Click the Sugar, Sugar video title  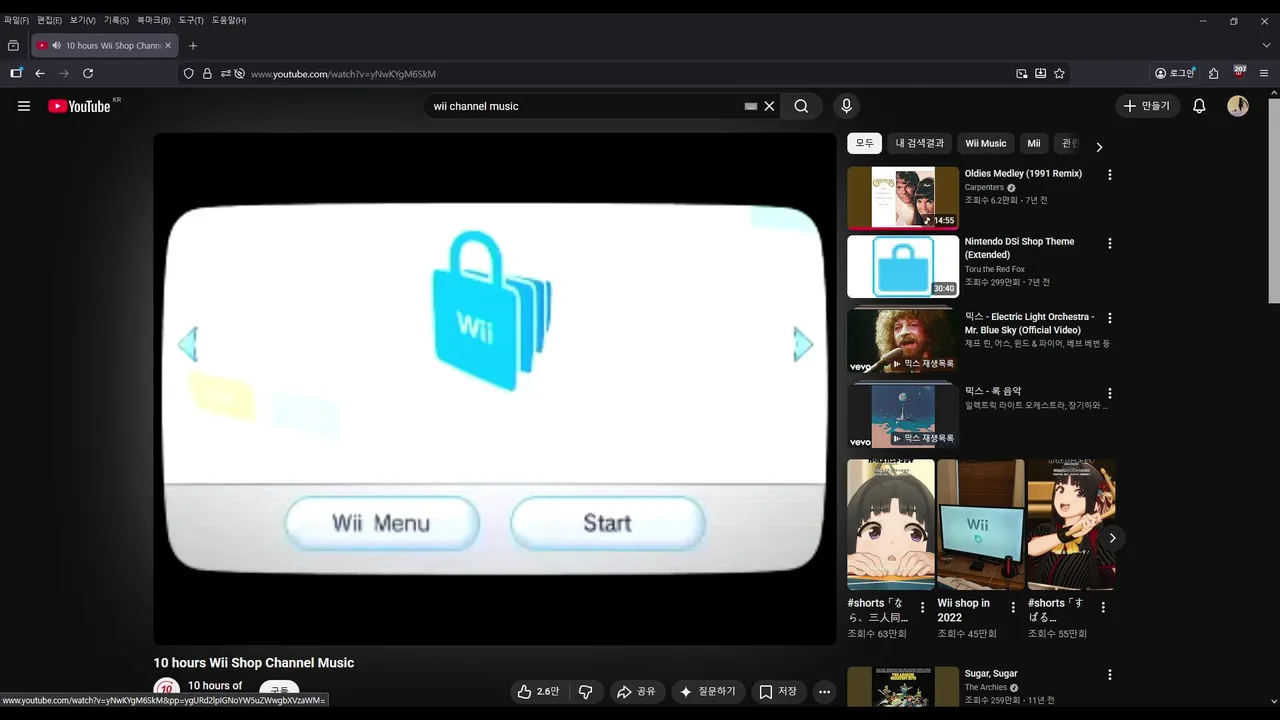tap(991, 674)
